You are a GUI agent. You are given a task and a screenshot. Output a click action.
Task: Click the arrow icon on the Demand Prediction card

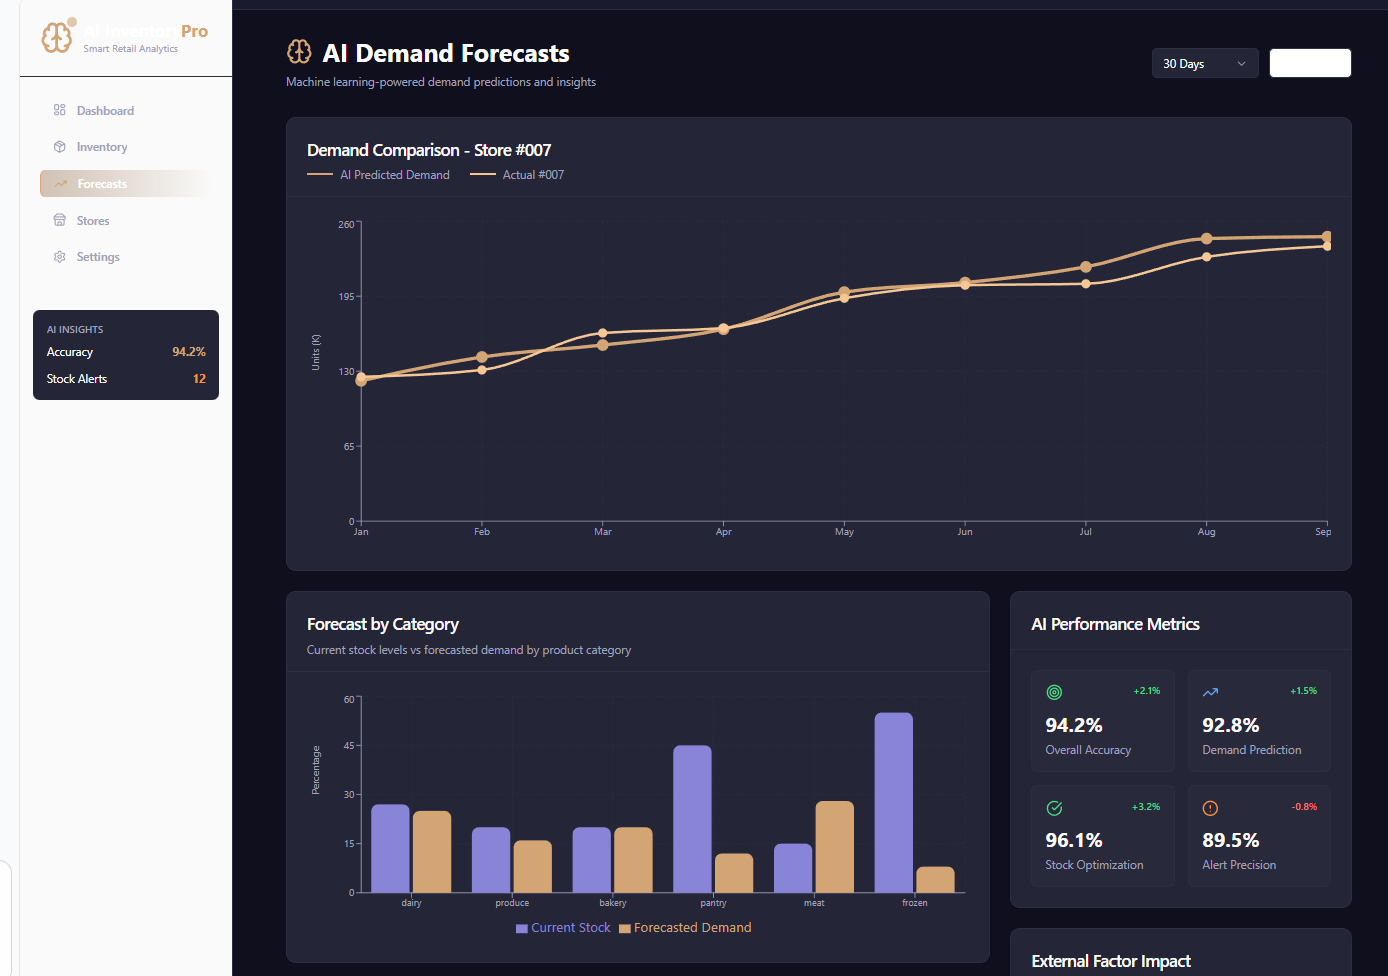[1210, 691]
